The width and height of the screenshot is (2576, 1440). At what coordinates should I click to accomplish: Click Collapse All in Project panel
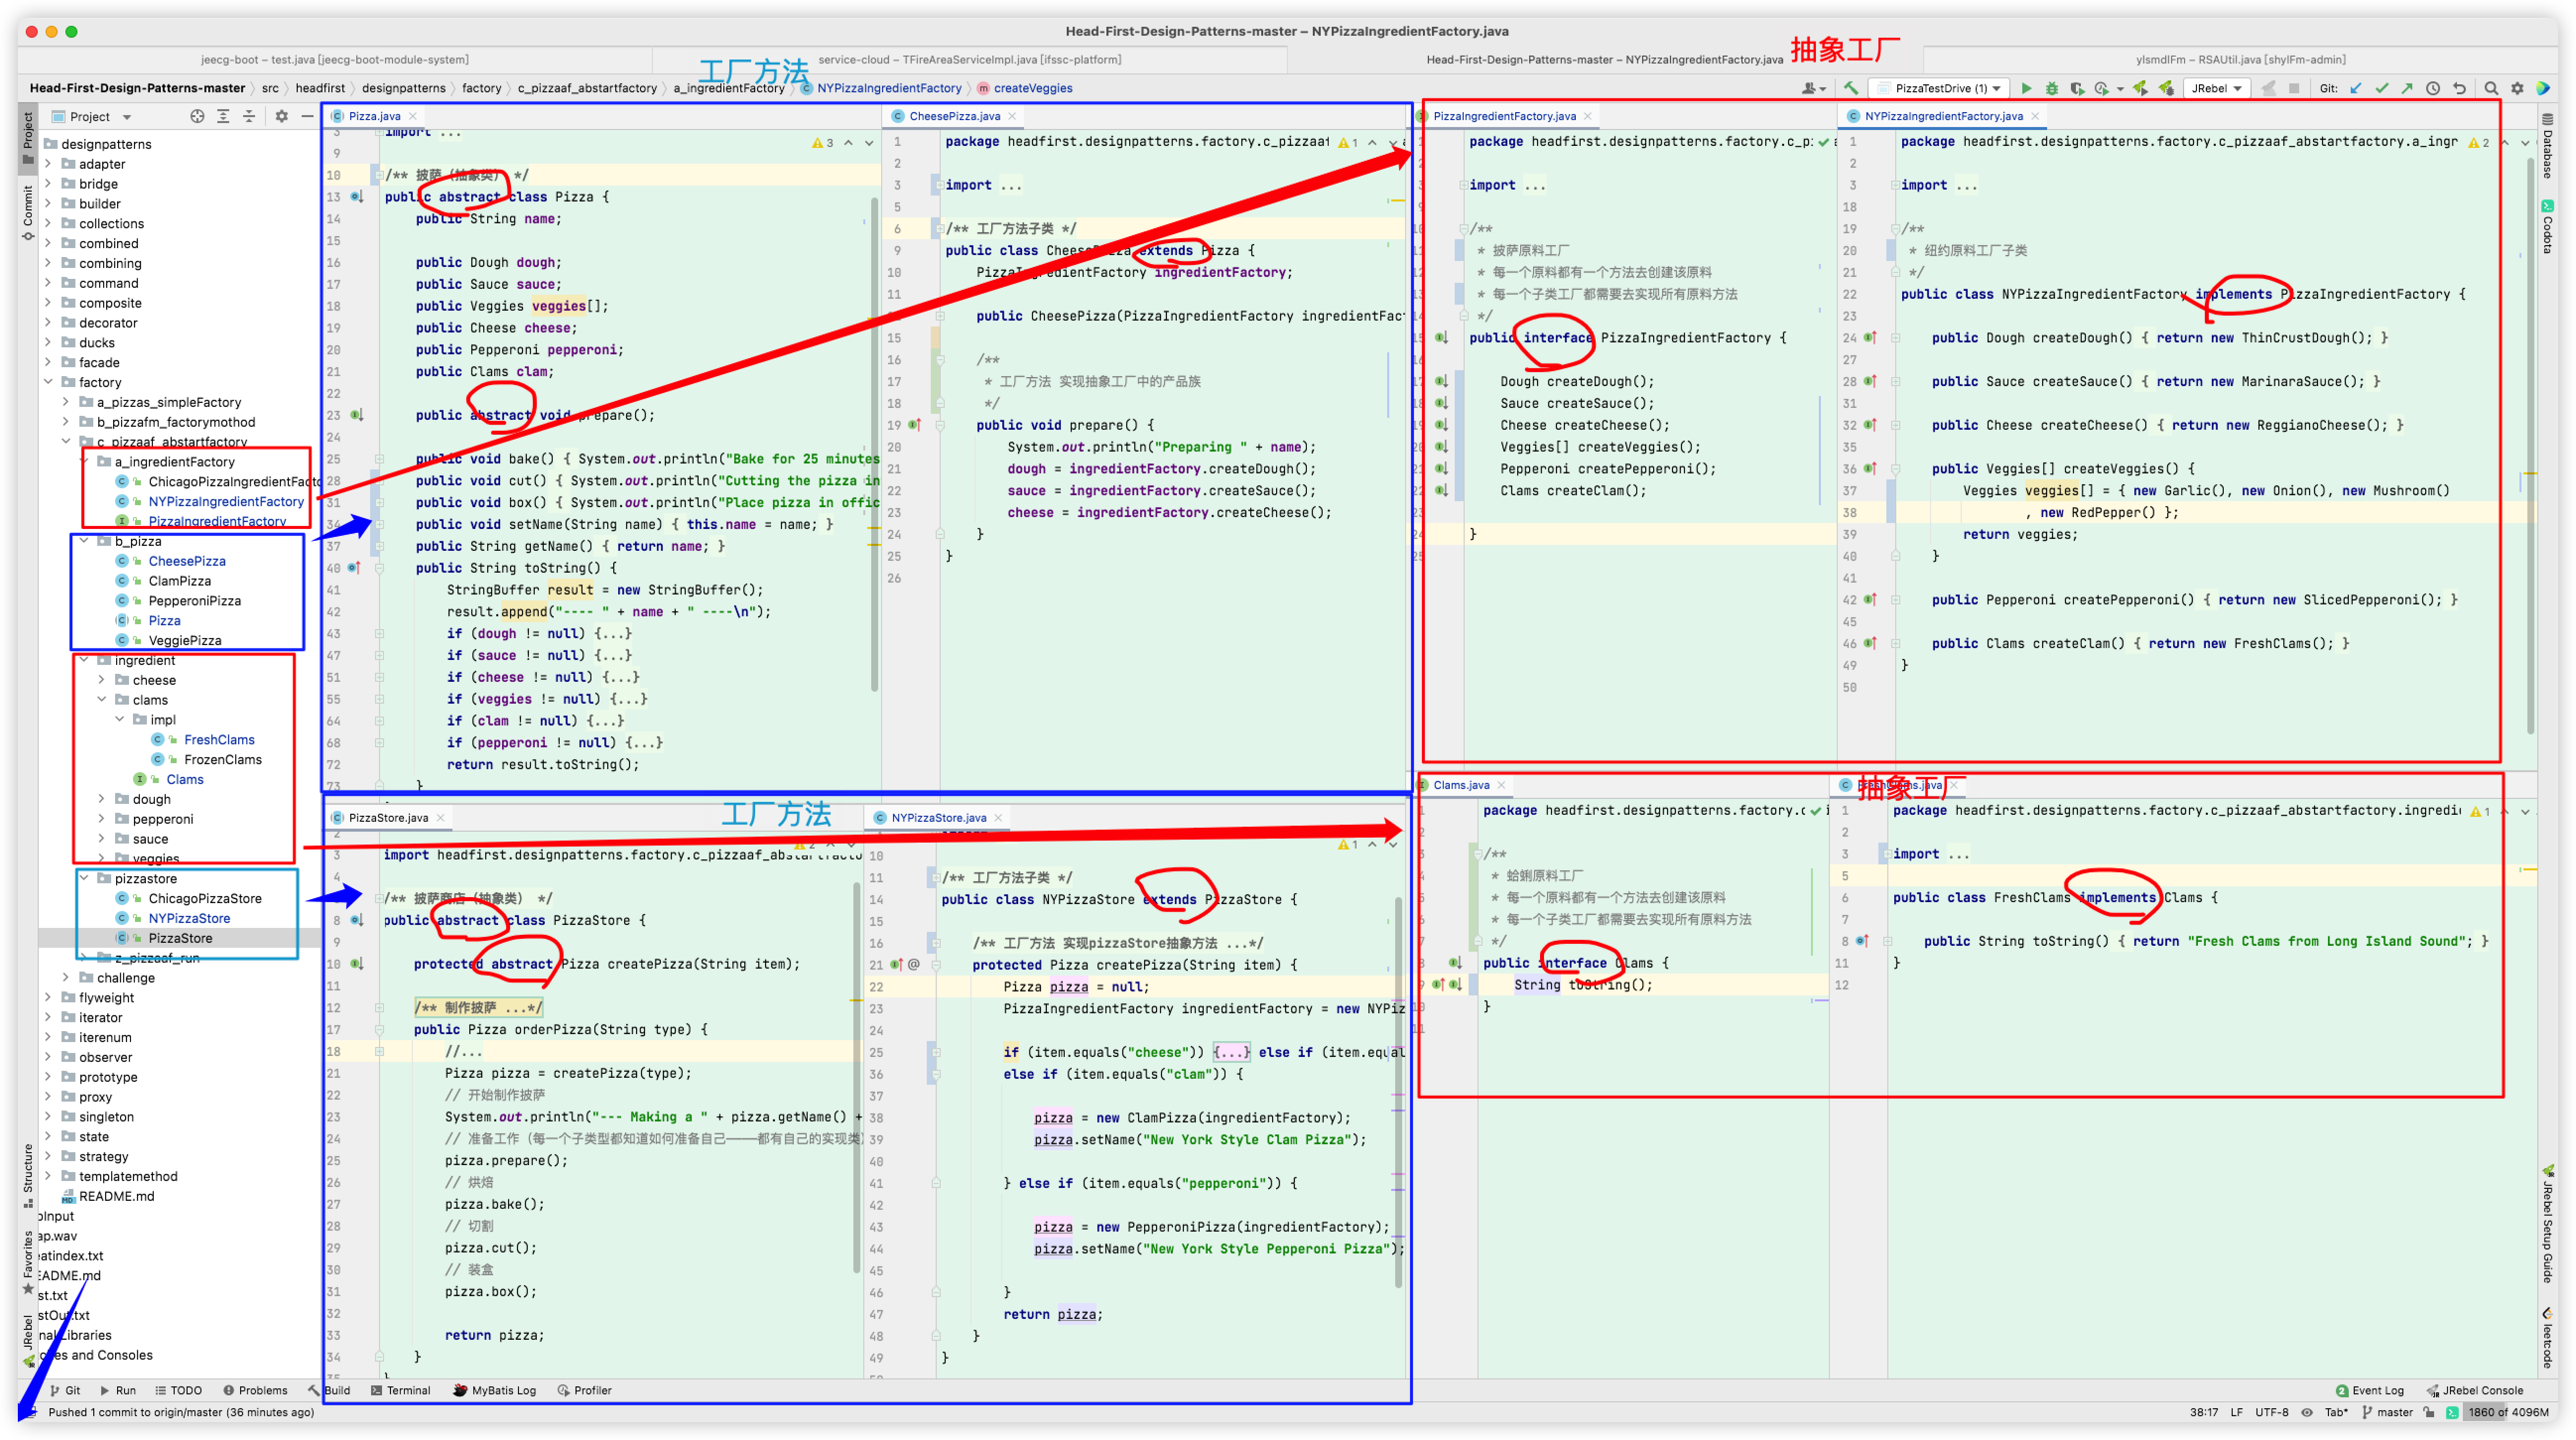[249, 116]
